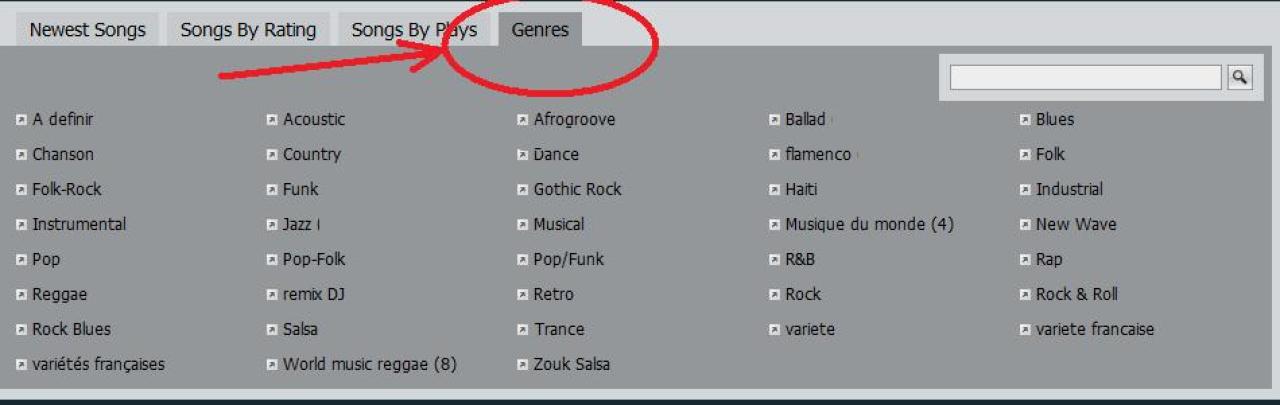Click the search magnifier icon button

pyautogui.click(x=1240, y=77)
